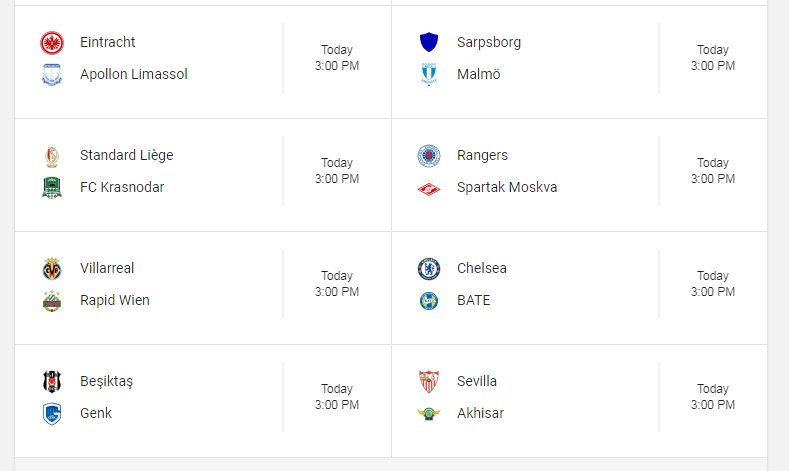Click the Malmö club crest
Viewport: 789px width, 471px height.
429,74
